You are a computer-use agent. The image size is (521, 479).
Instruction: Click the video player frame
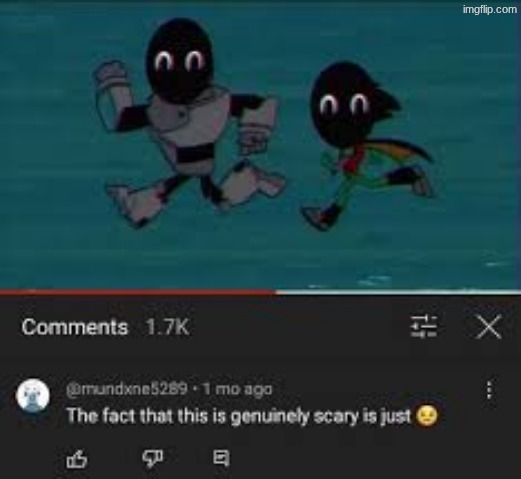260,145
